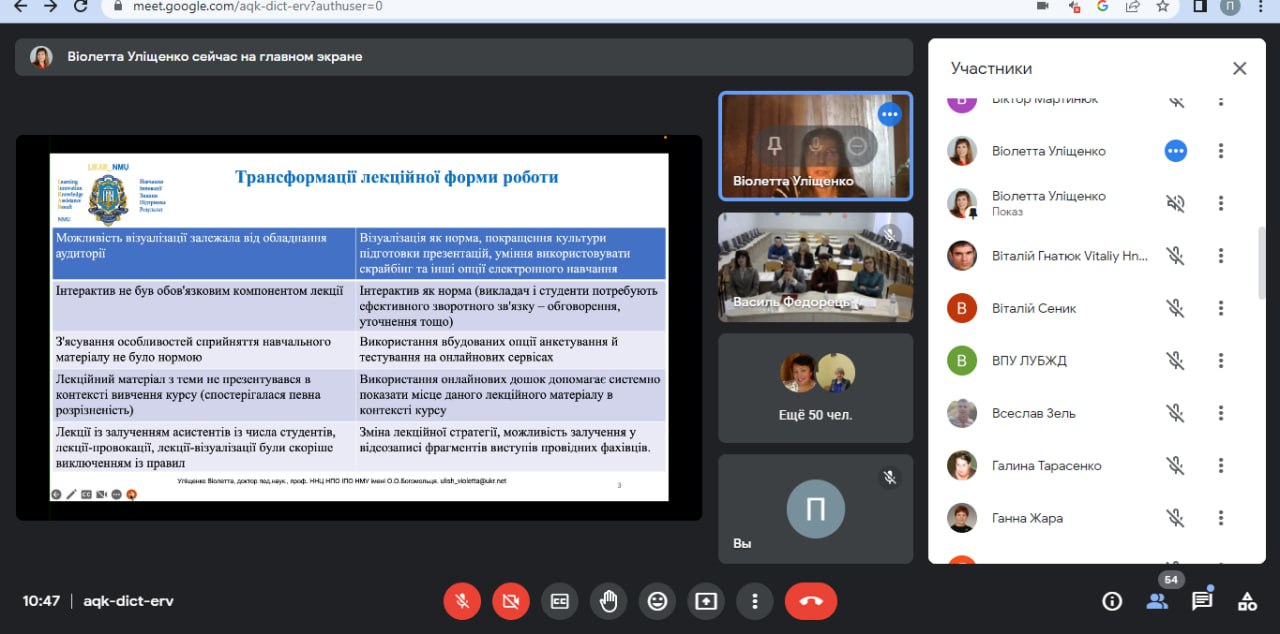Turn on your camera

coord(511,601)
